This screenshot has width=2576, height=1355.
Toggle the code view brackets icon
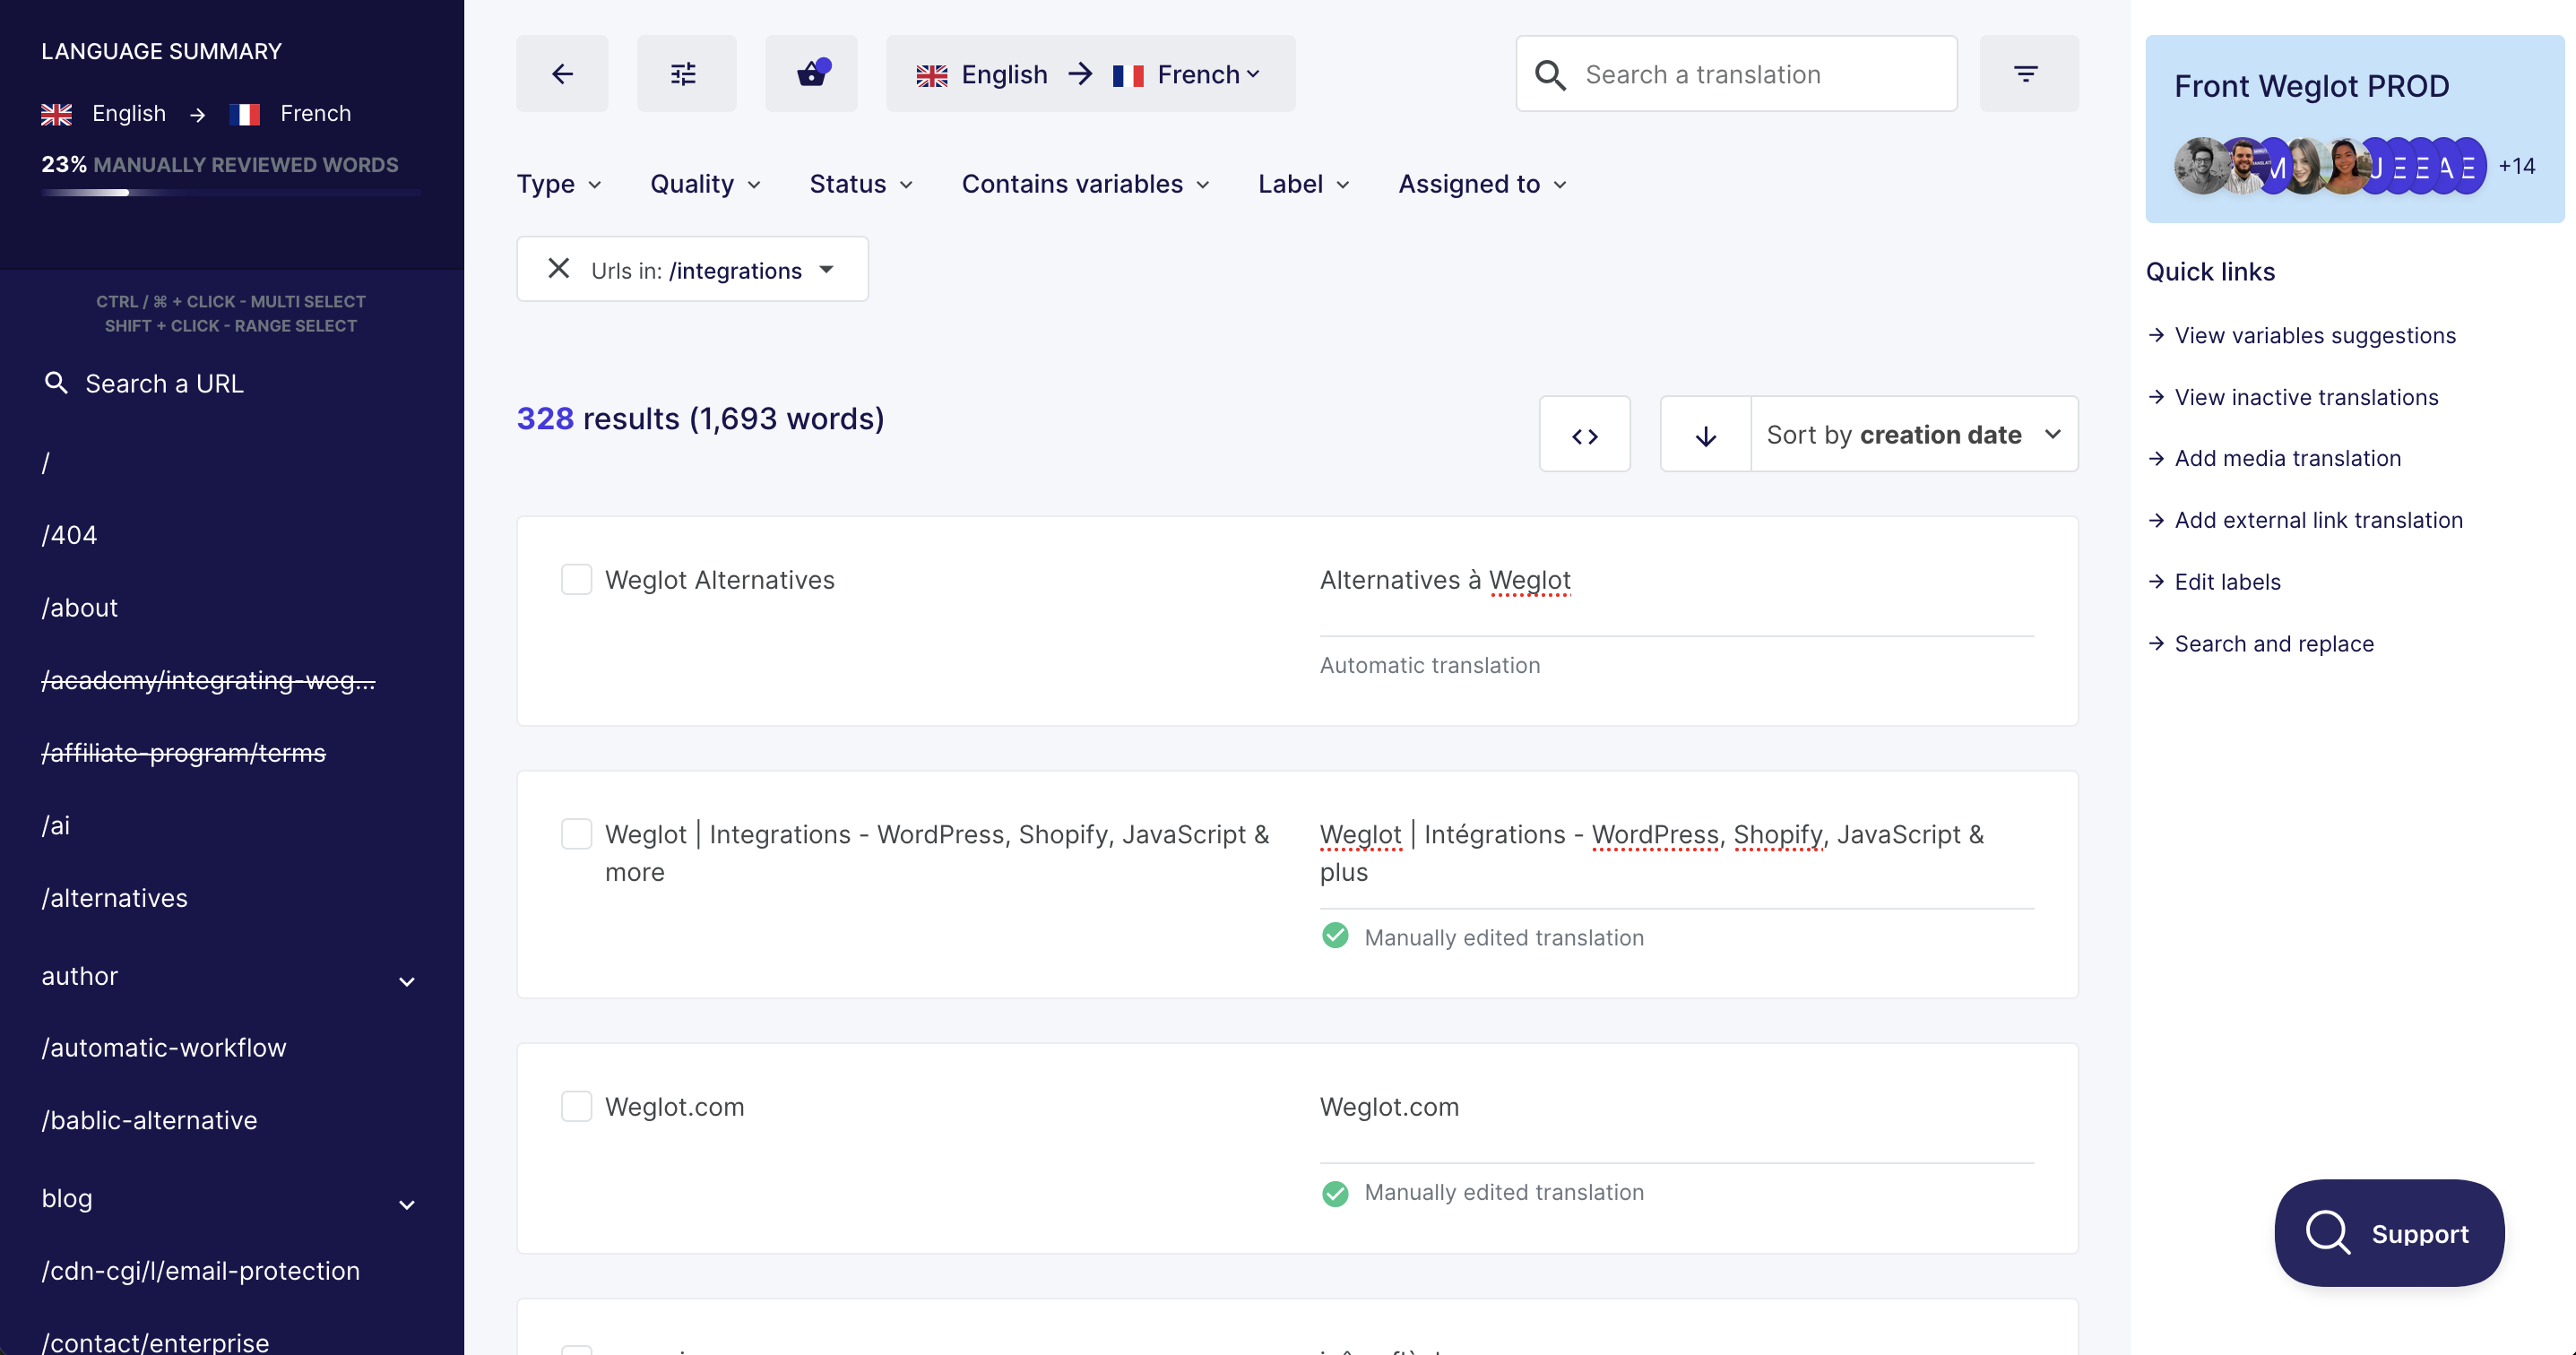[1584, 435]
